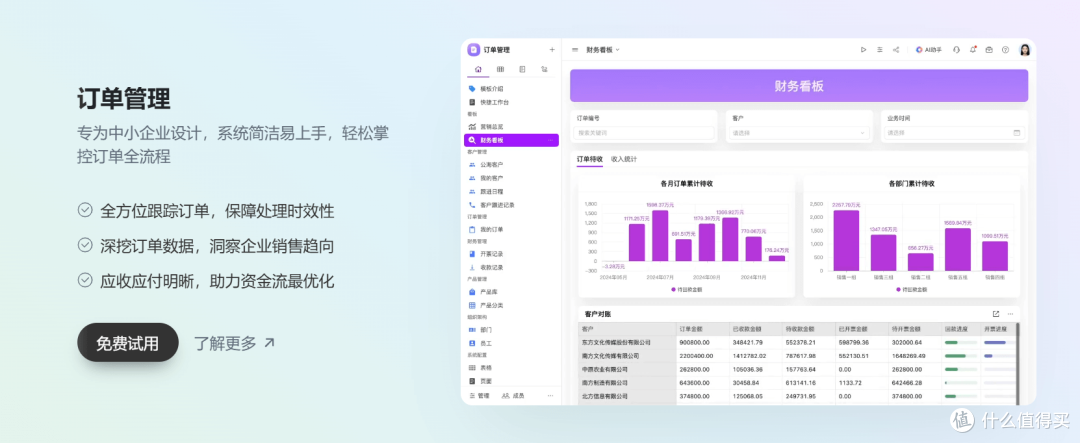Image resolution: width=1080 pixels, height=443 pixels.
Task: Click the list settings icon in top bar
Action: [x=880, y=50]
